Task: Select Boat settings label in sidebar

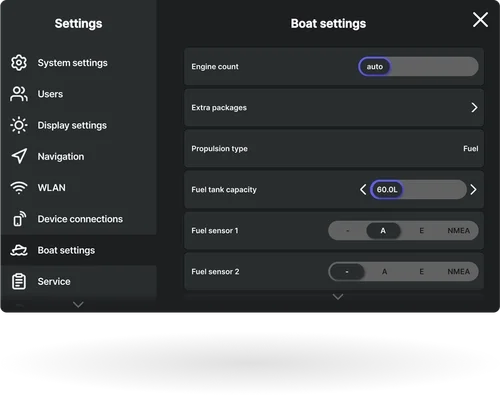Action: tap(66, 250)
